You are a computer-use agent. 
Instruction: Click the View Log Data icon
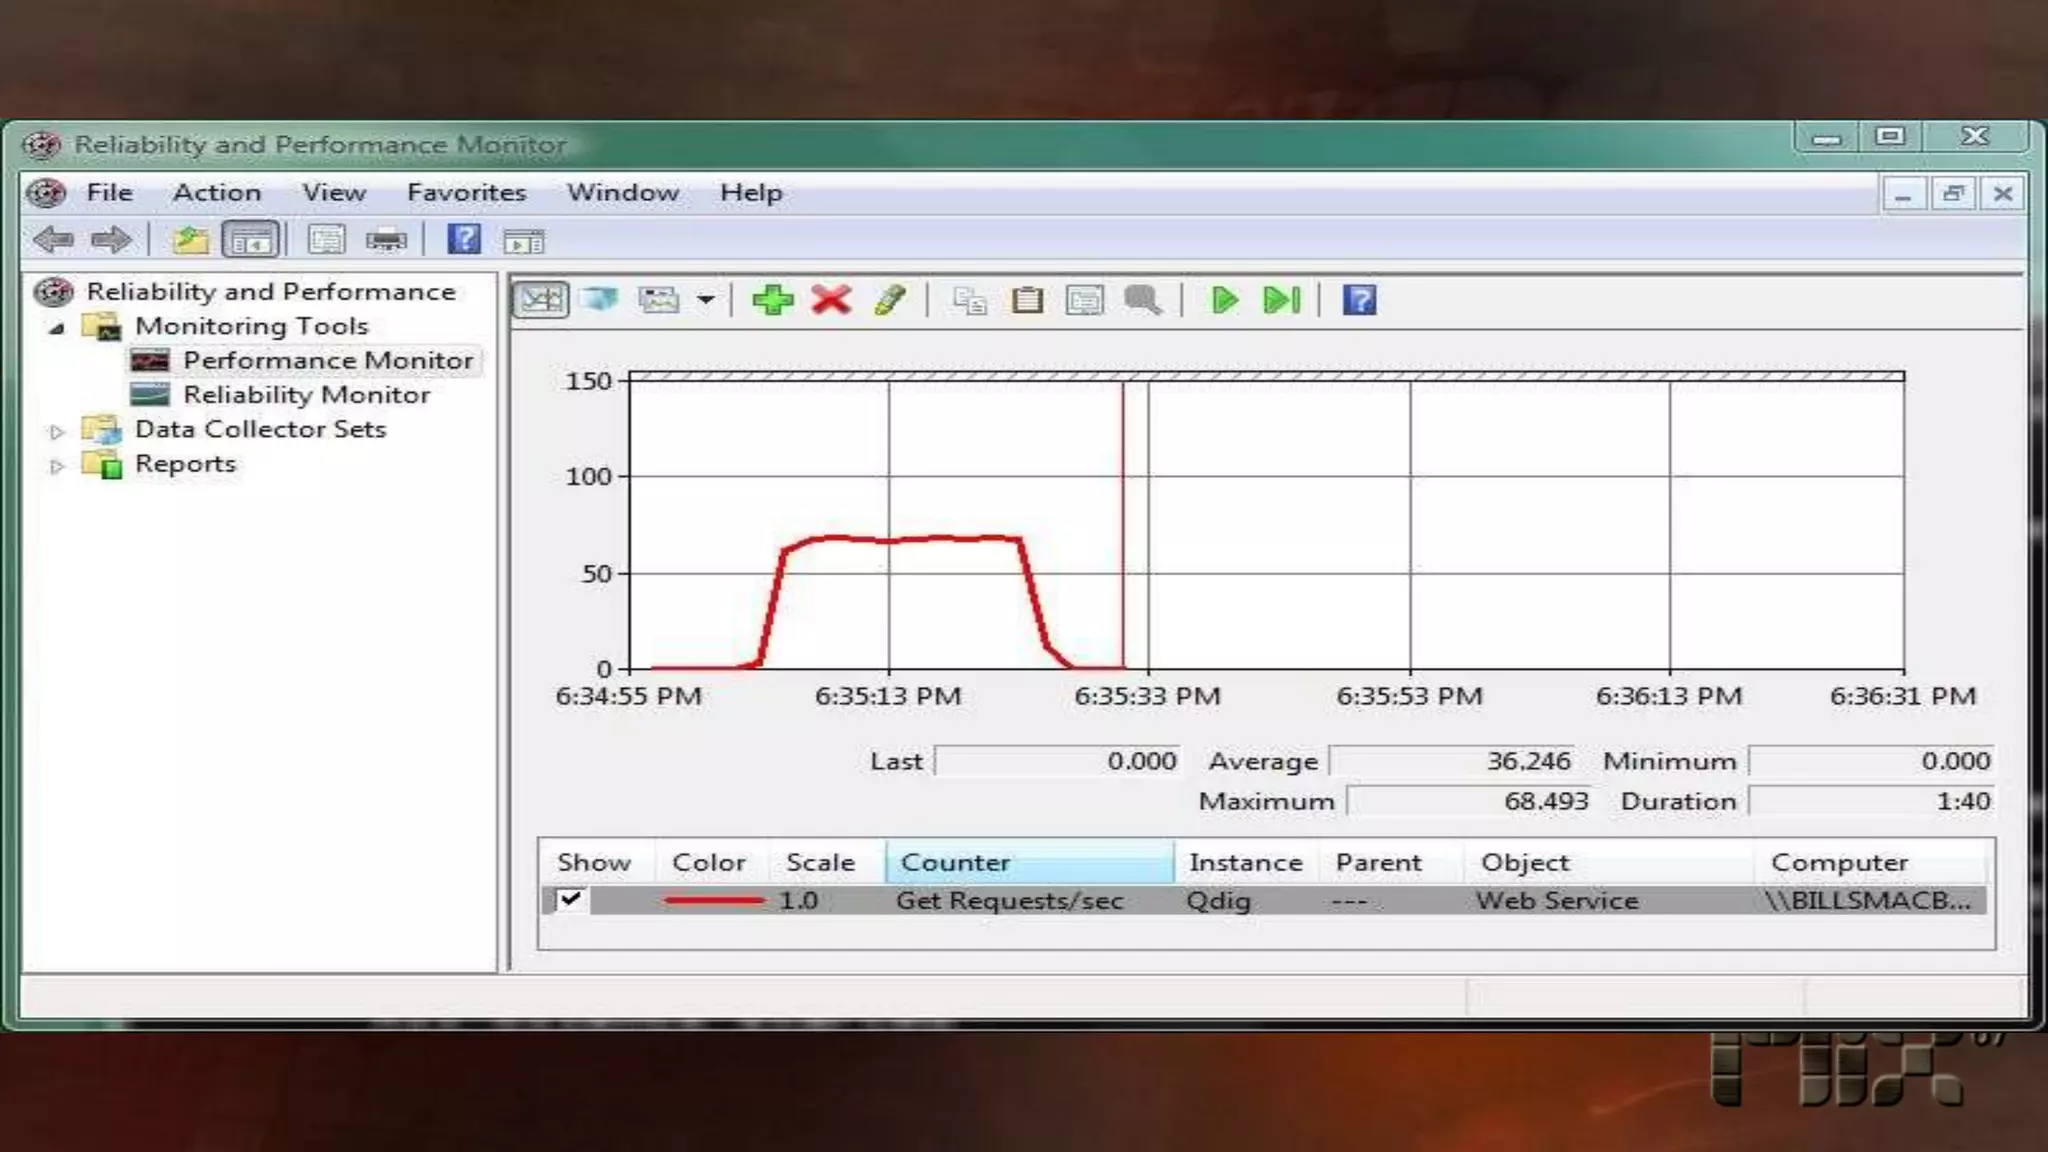coord(600,300)
